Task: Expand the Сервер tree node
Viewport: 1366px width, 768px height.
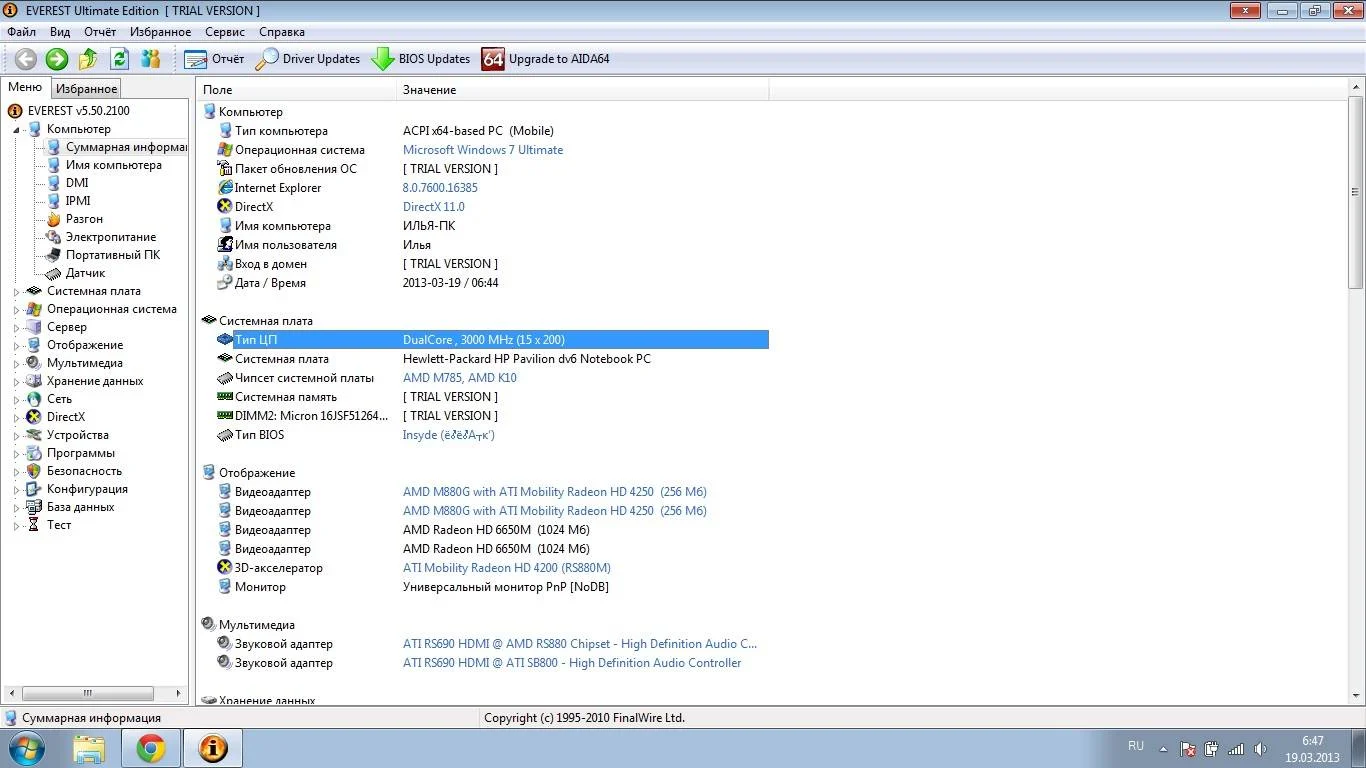Action: click(16, 328)
